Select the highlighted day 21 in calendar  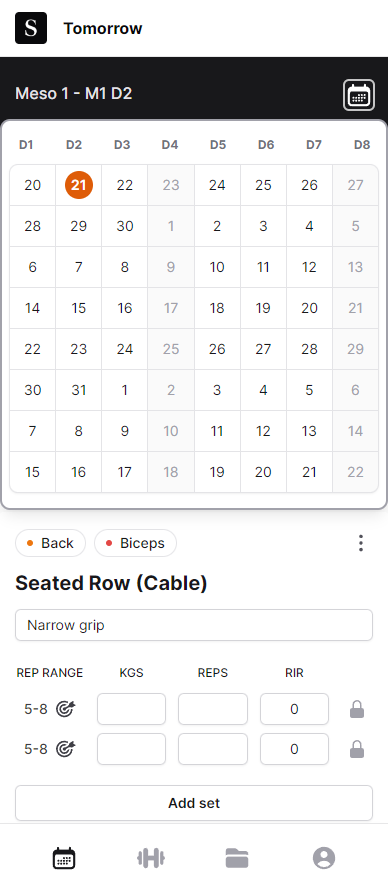79,185
